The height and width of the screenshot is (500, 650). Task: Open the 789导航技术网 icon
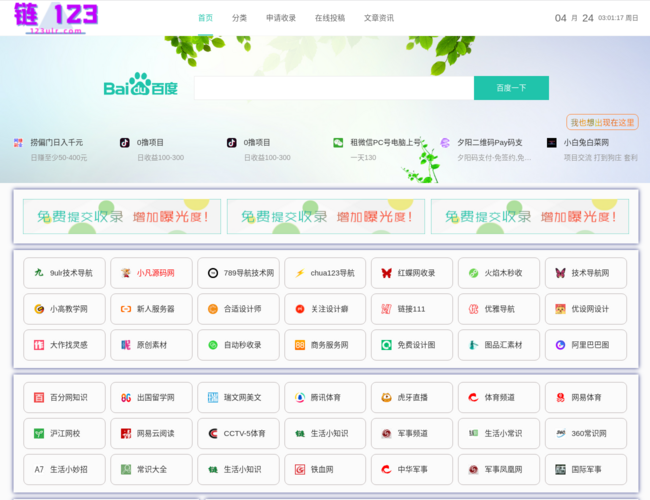click(x=212, y=273)
